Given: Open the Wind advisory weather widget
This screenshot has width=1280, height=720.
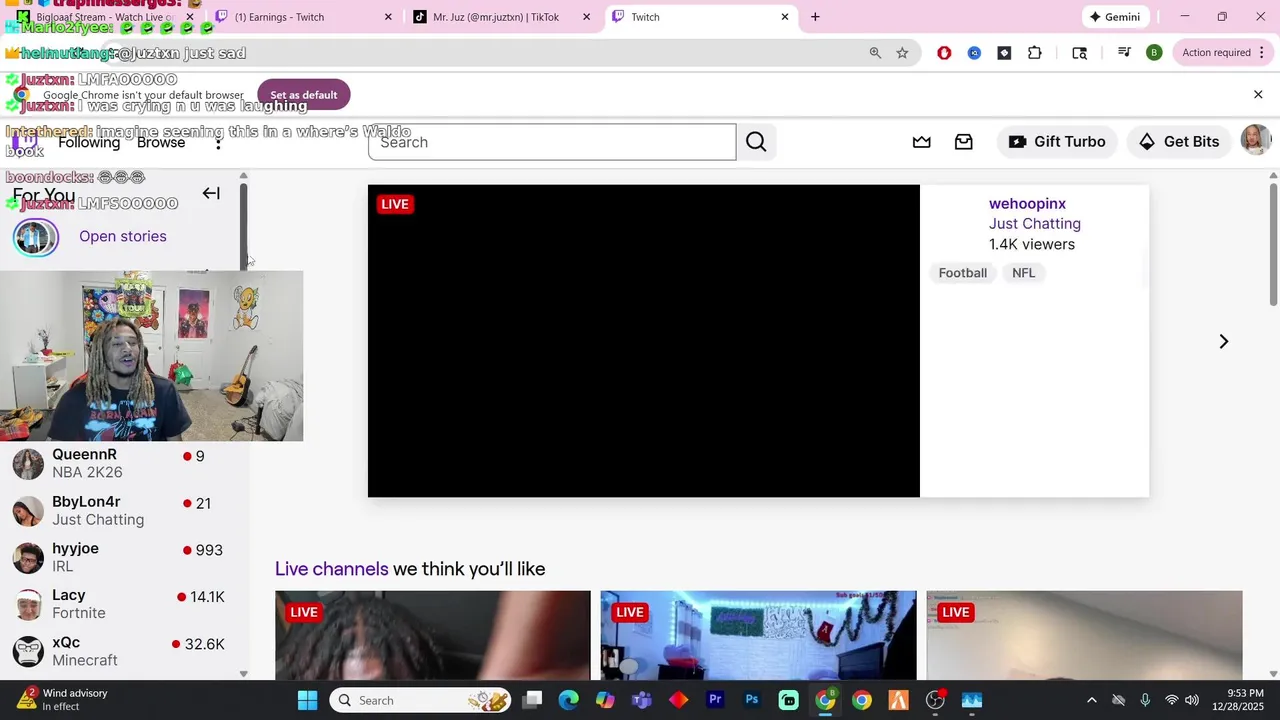Looking at the screenshot, I should [x=62, y=700].
